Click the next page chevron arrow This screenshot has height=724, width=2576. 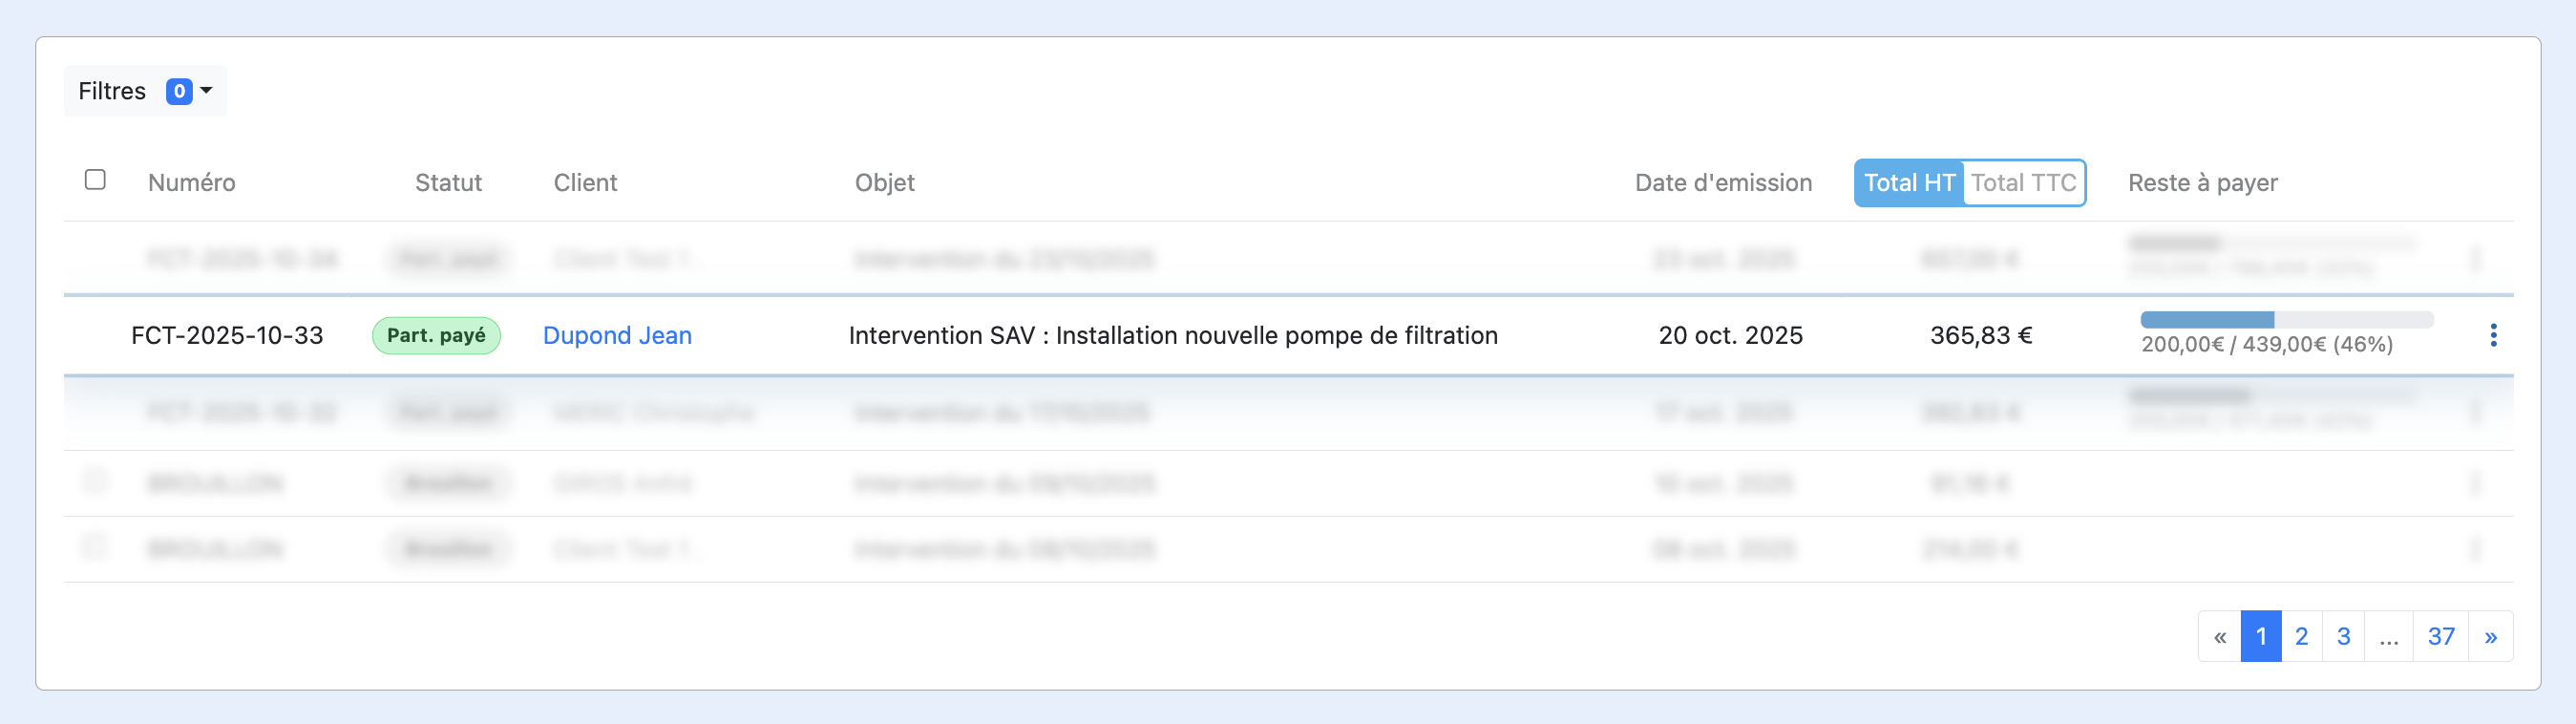coord(2492,635)
